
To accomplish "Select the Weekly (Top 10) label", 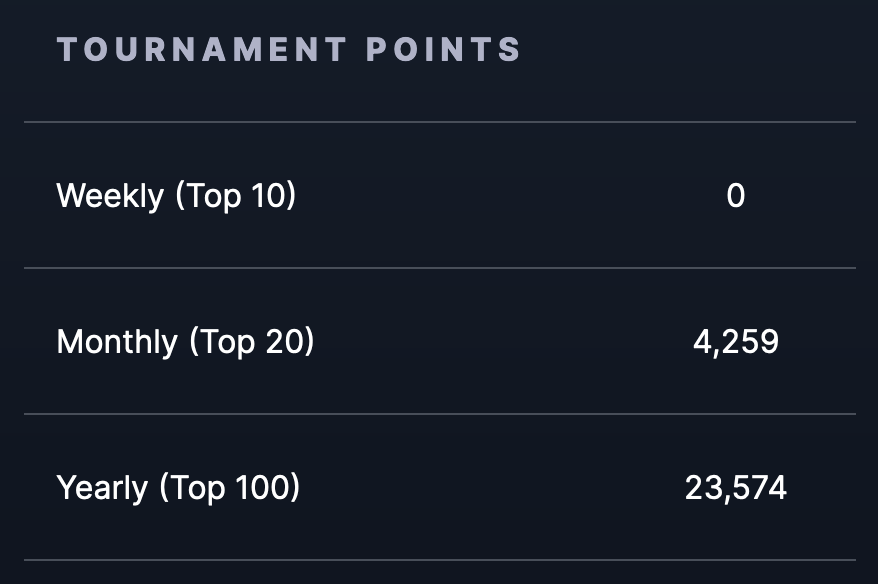I will click(176, 196).
